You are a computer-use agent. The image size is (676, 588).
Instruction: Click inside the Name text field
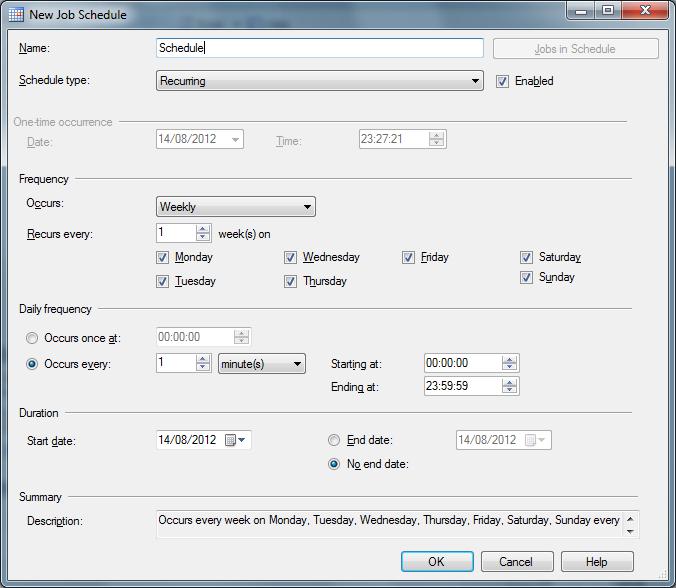319,48
